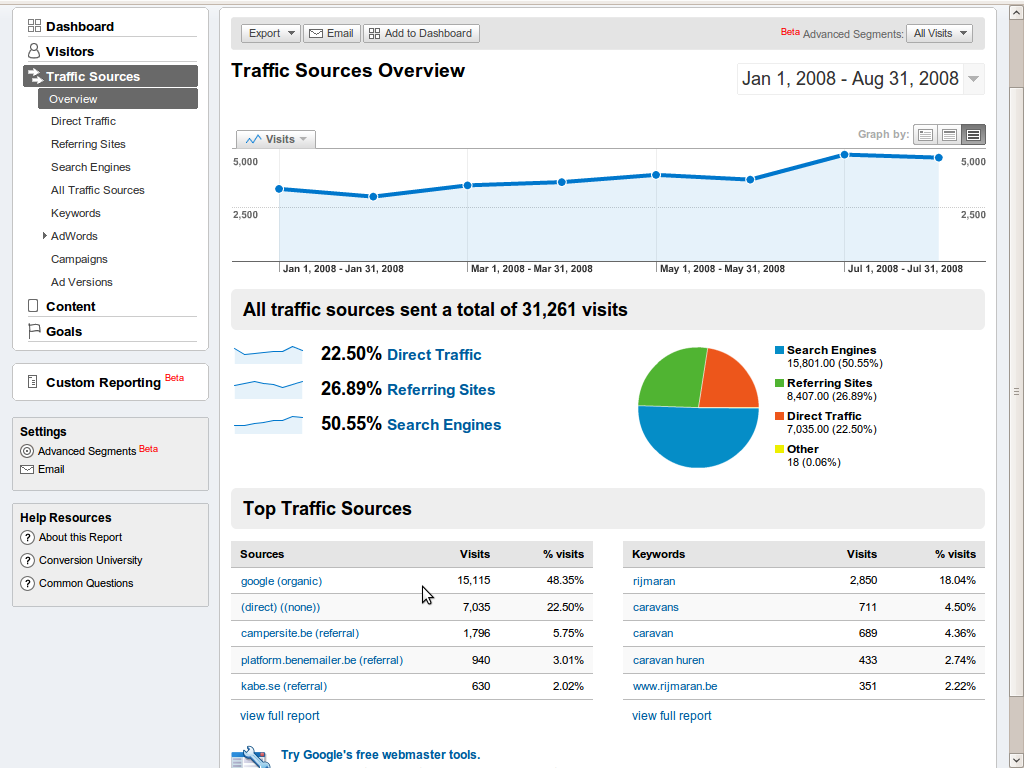
Task: Open the Export dropdown
Action: coord(271,33)
